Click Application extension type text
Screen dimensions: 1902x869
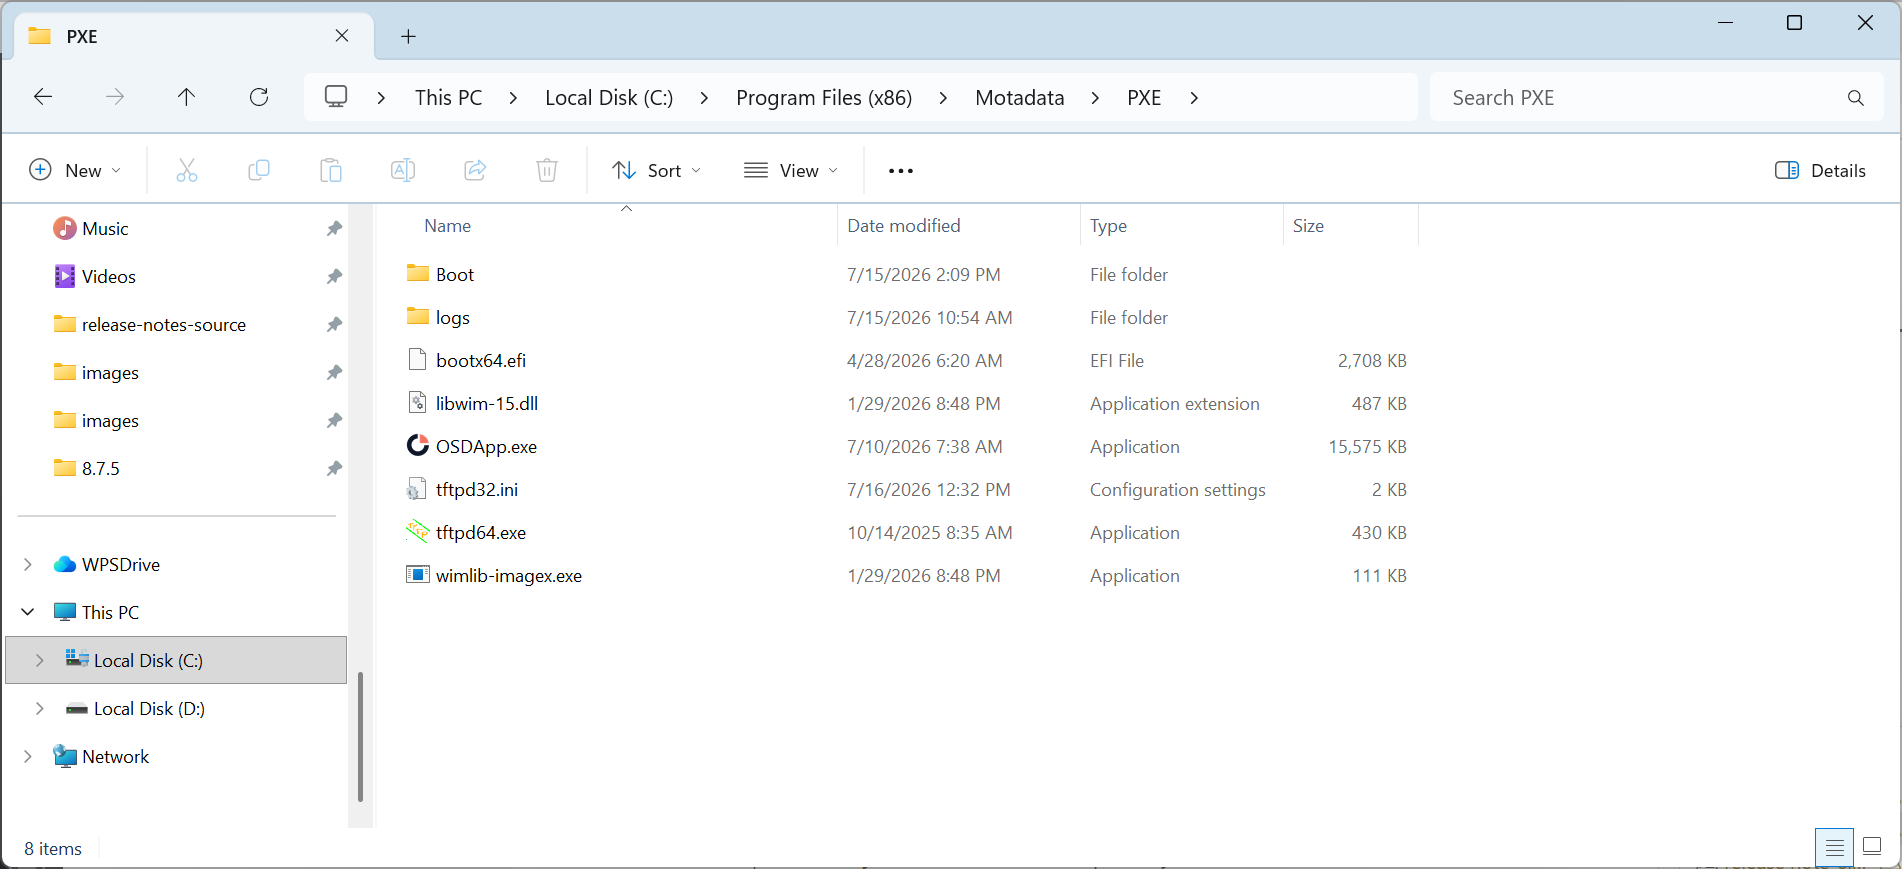coord(1174,403)
